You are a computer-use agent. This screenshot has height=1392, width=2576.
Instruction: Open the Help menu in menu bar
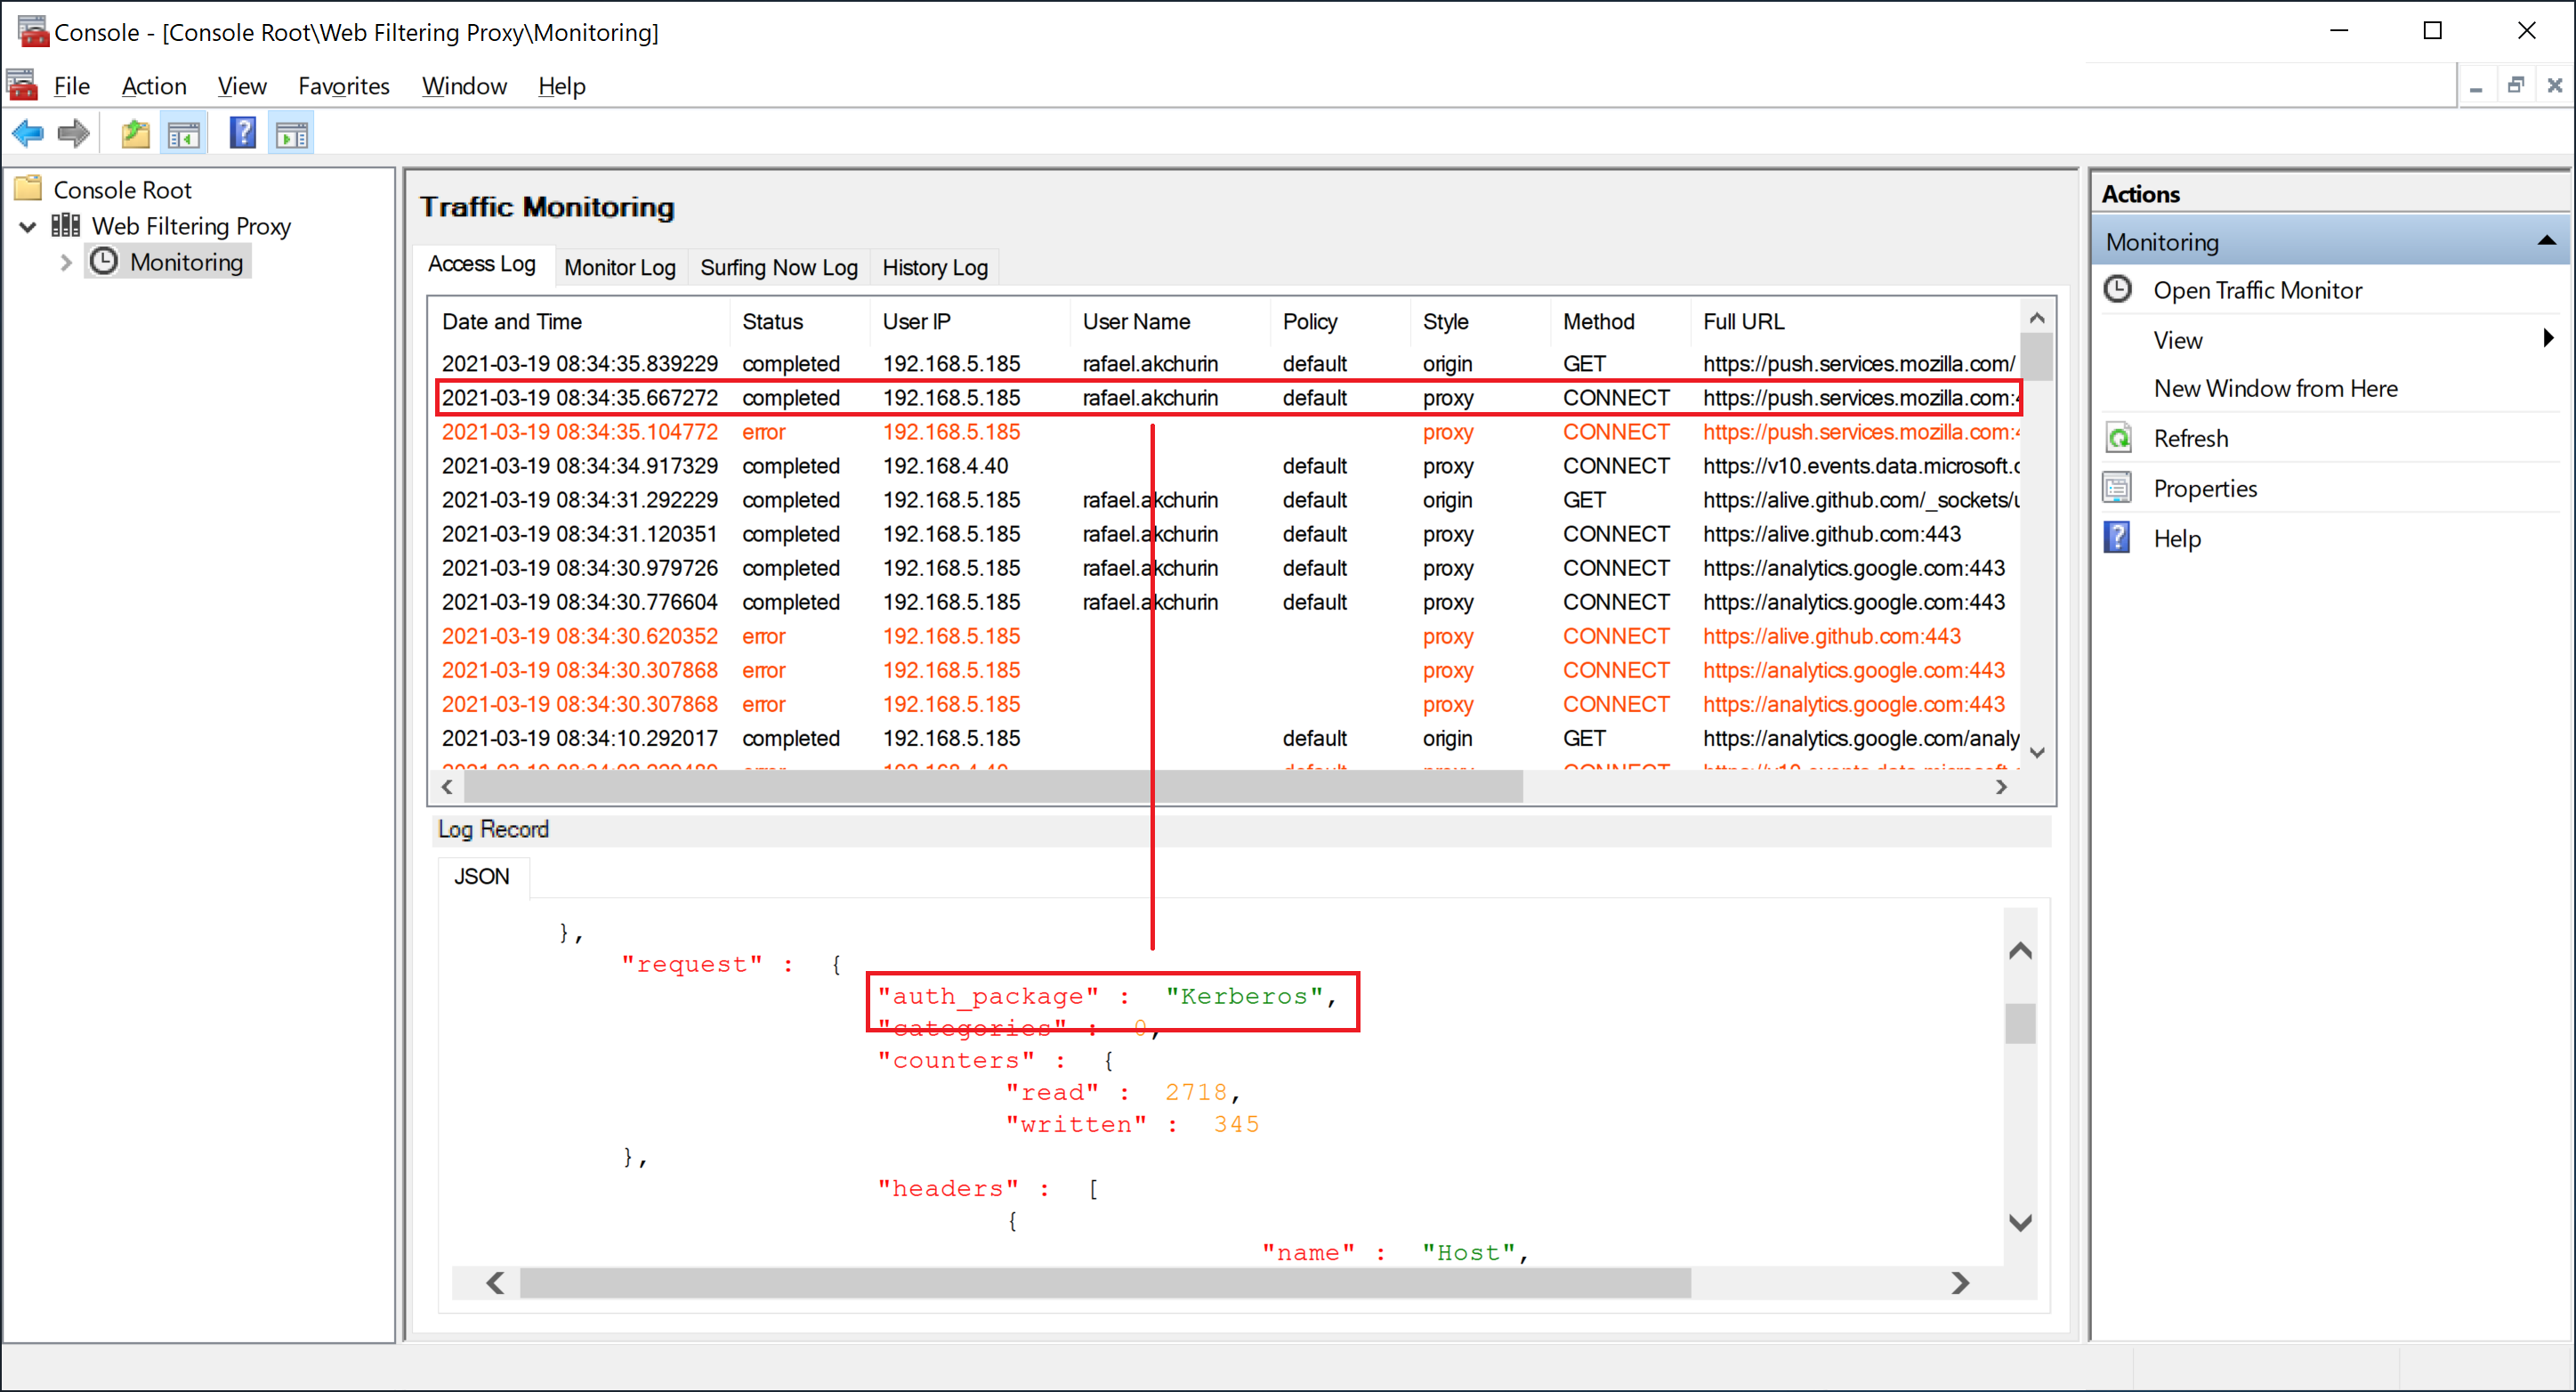coord(561,86)
